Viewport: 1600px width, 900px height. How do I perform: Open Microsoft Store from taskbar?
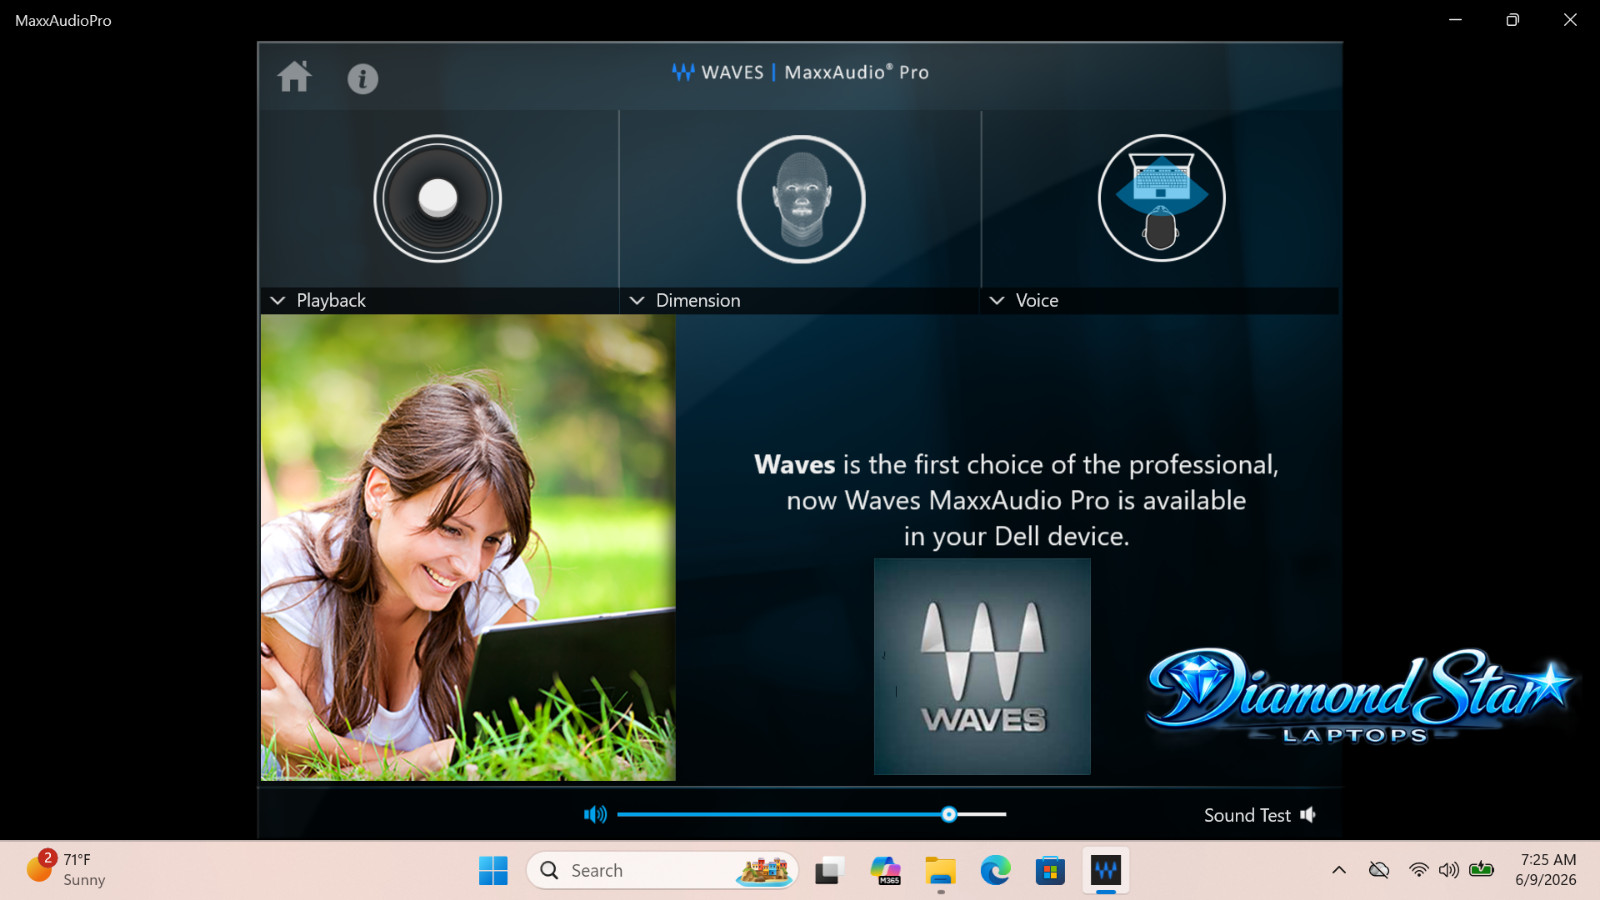pyautogui.click(x=1050, y=871)
